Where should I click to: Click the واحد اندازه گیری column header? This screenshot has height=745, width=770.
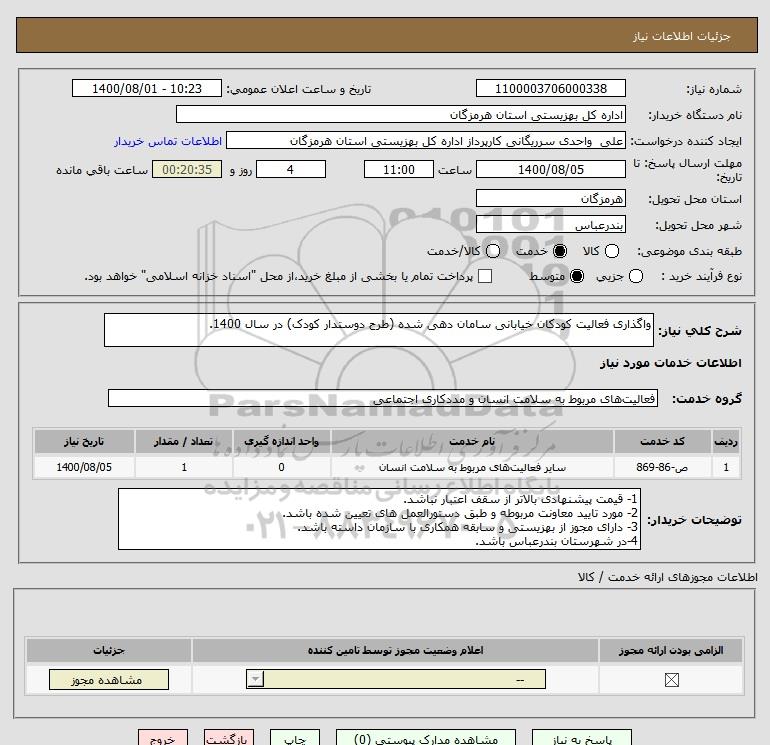click(281, 441)
